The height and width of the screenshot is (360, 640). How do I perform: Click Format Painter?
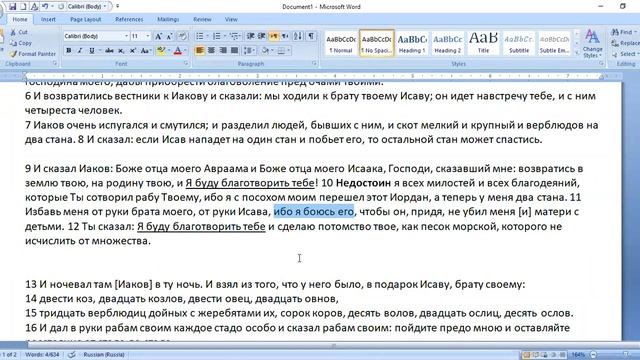(x=33, y=54)
